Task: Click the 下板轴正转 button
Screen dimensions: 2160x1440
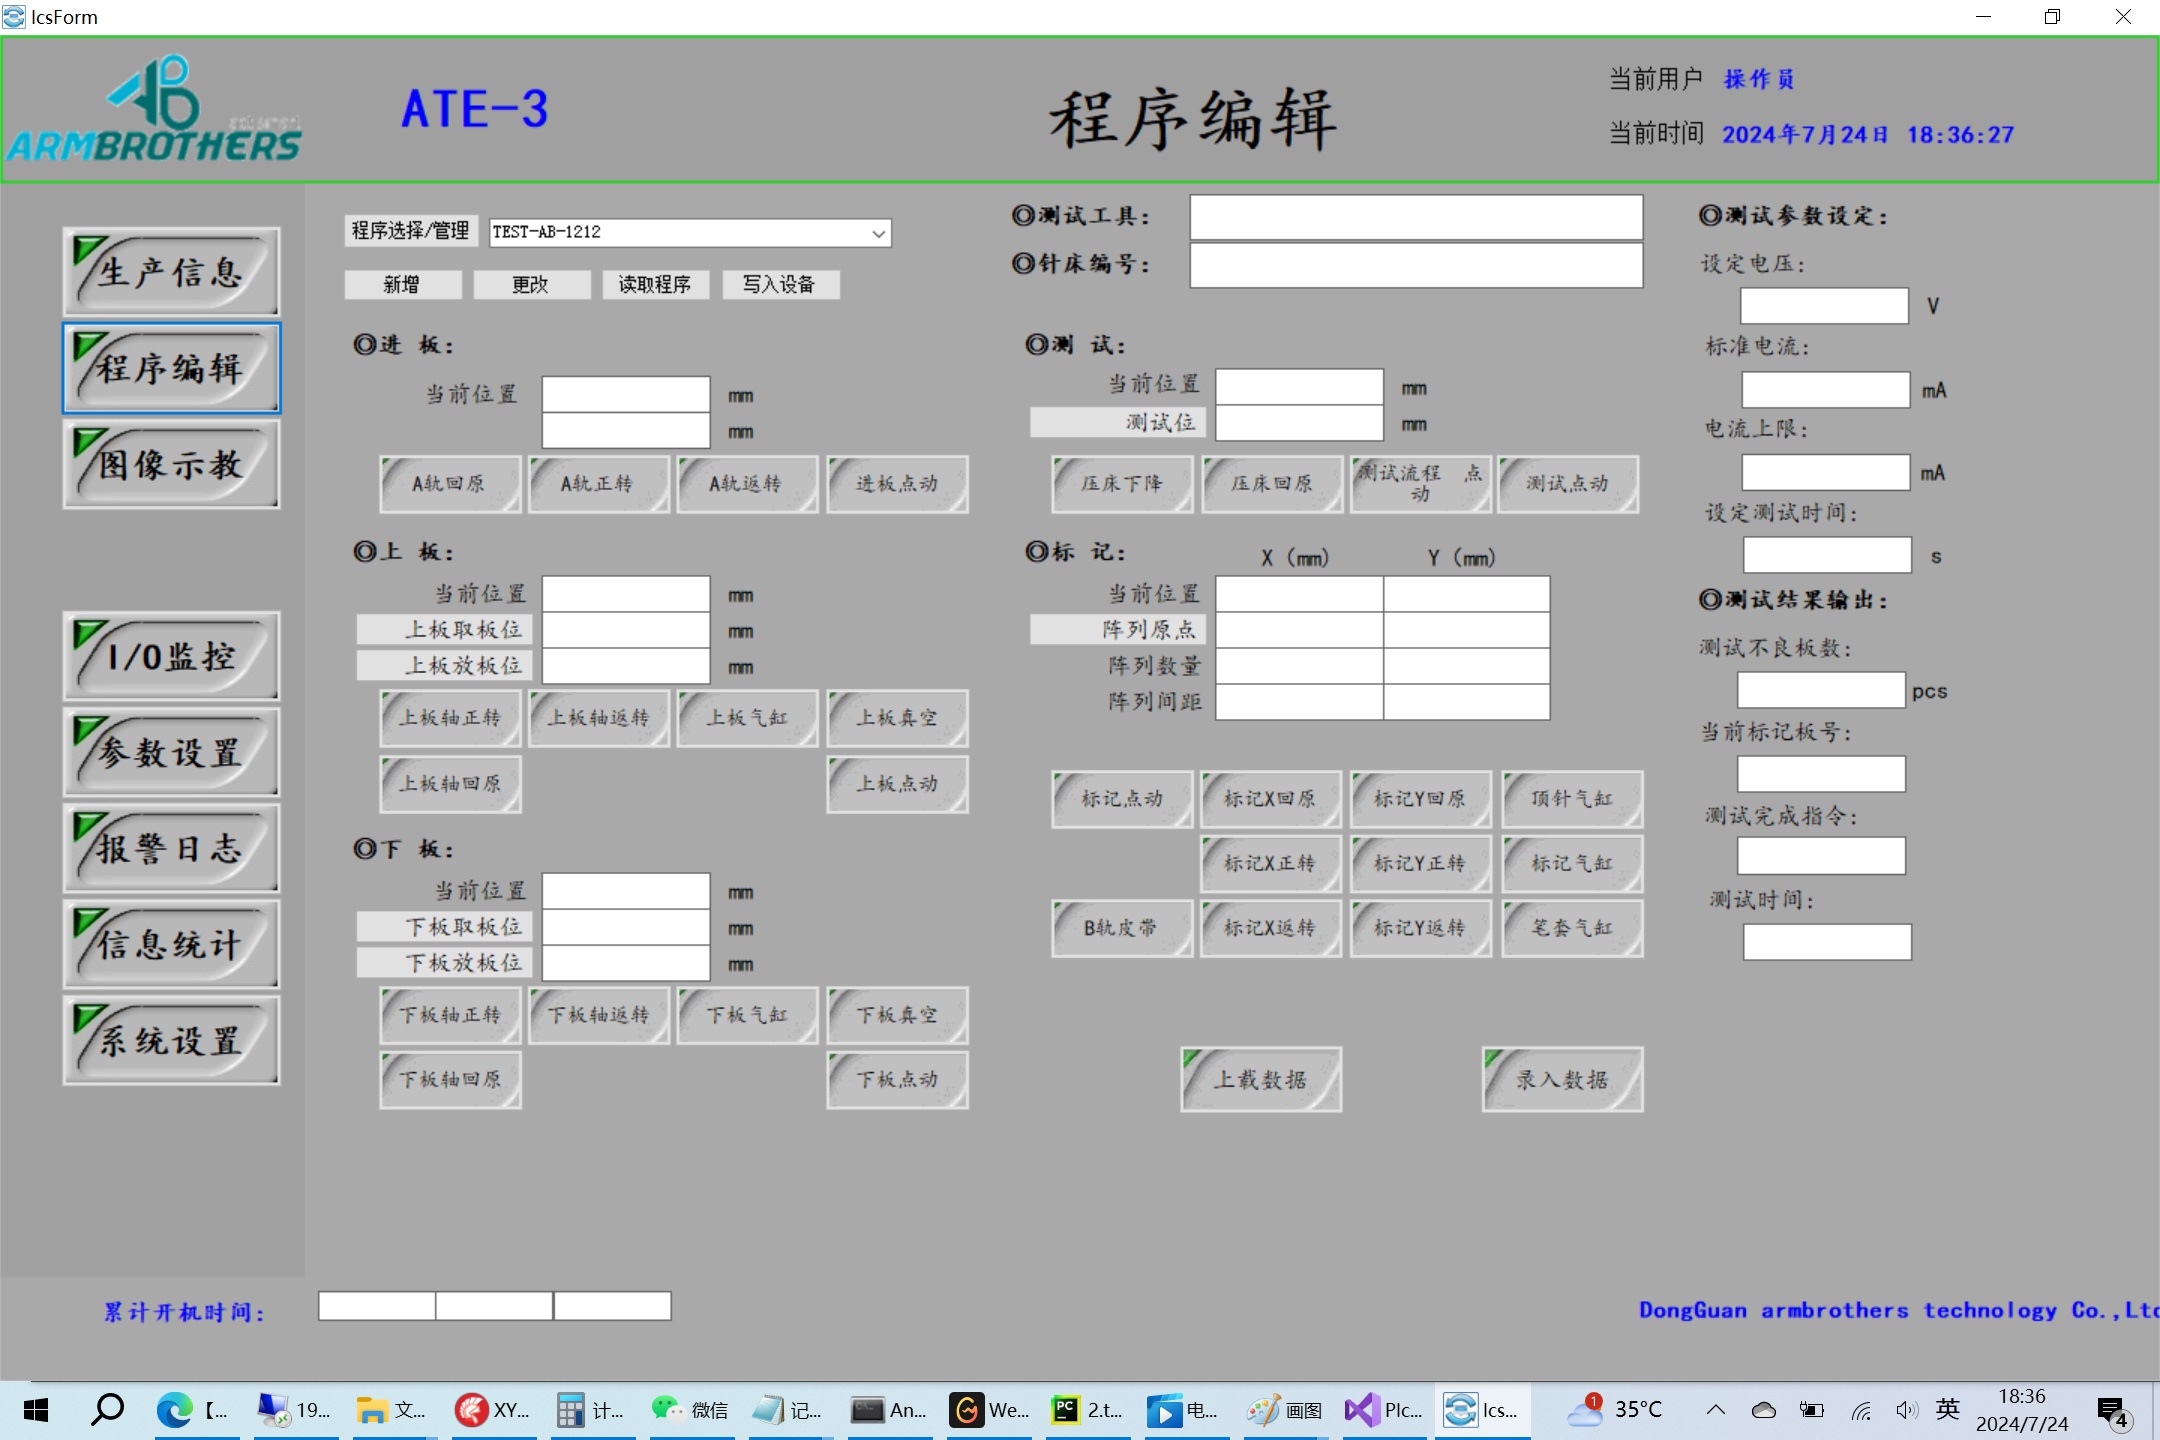Action: pyautogui.click(x=450, y=1015)
